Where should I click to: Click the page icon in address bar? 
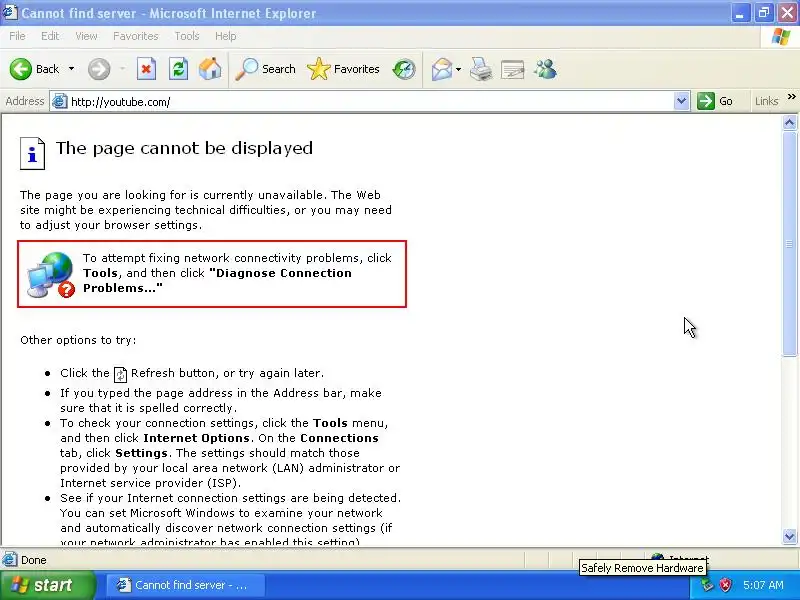coord(60,102)
